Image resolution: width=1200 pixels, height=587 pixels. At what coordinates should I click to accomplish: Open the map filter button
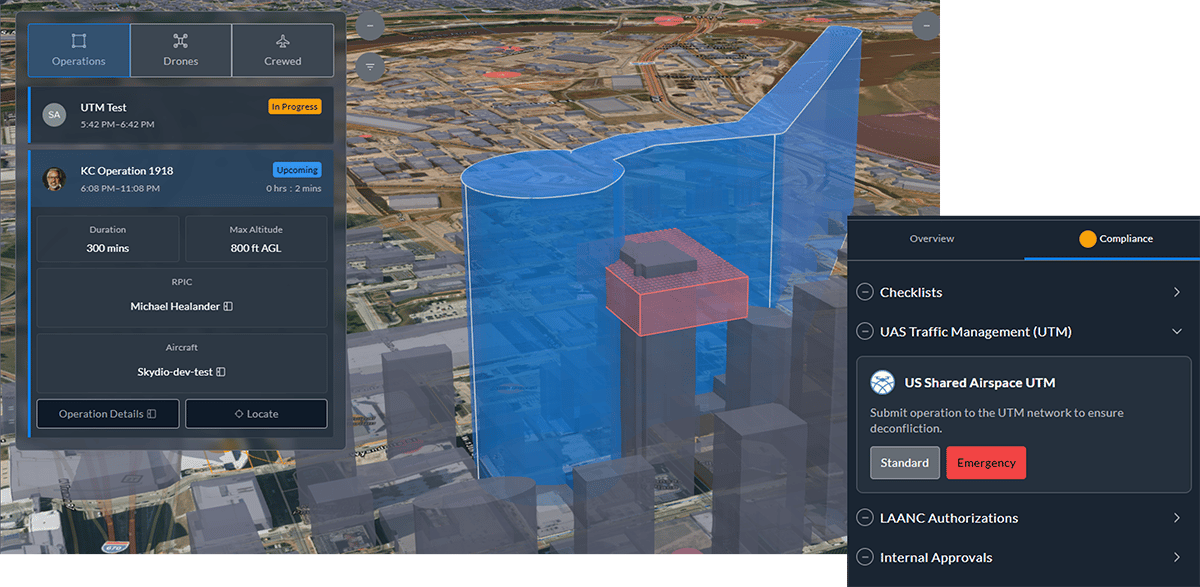coord(370,67)
